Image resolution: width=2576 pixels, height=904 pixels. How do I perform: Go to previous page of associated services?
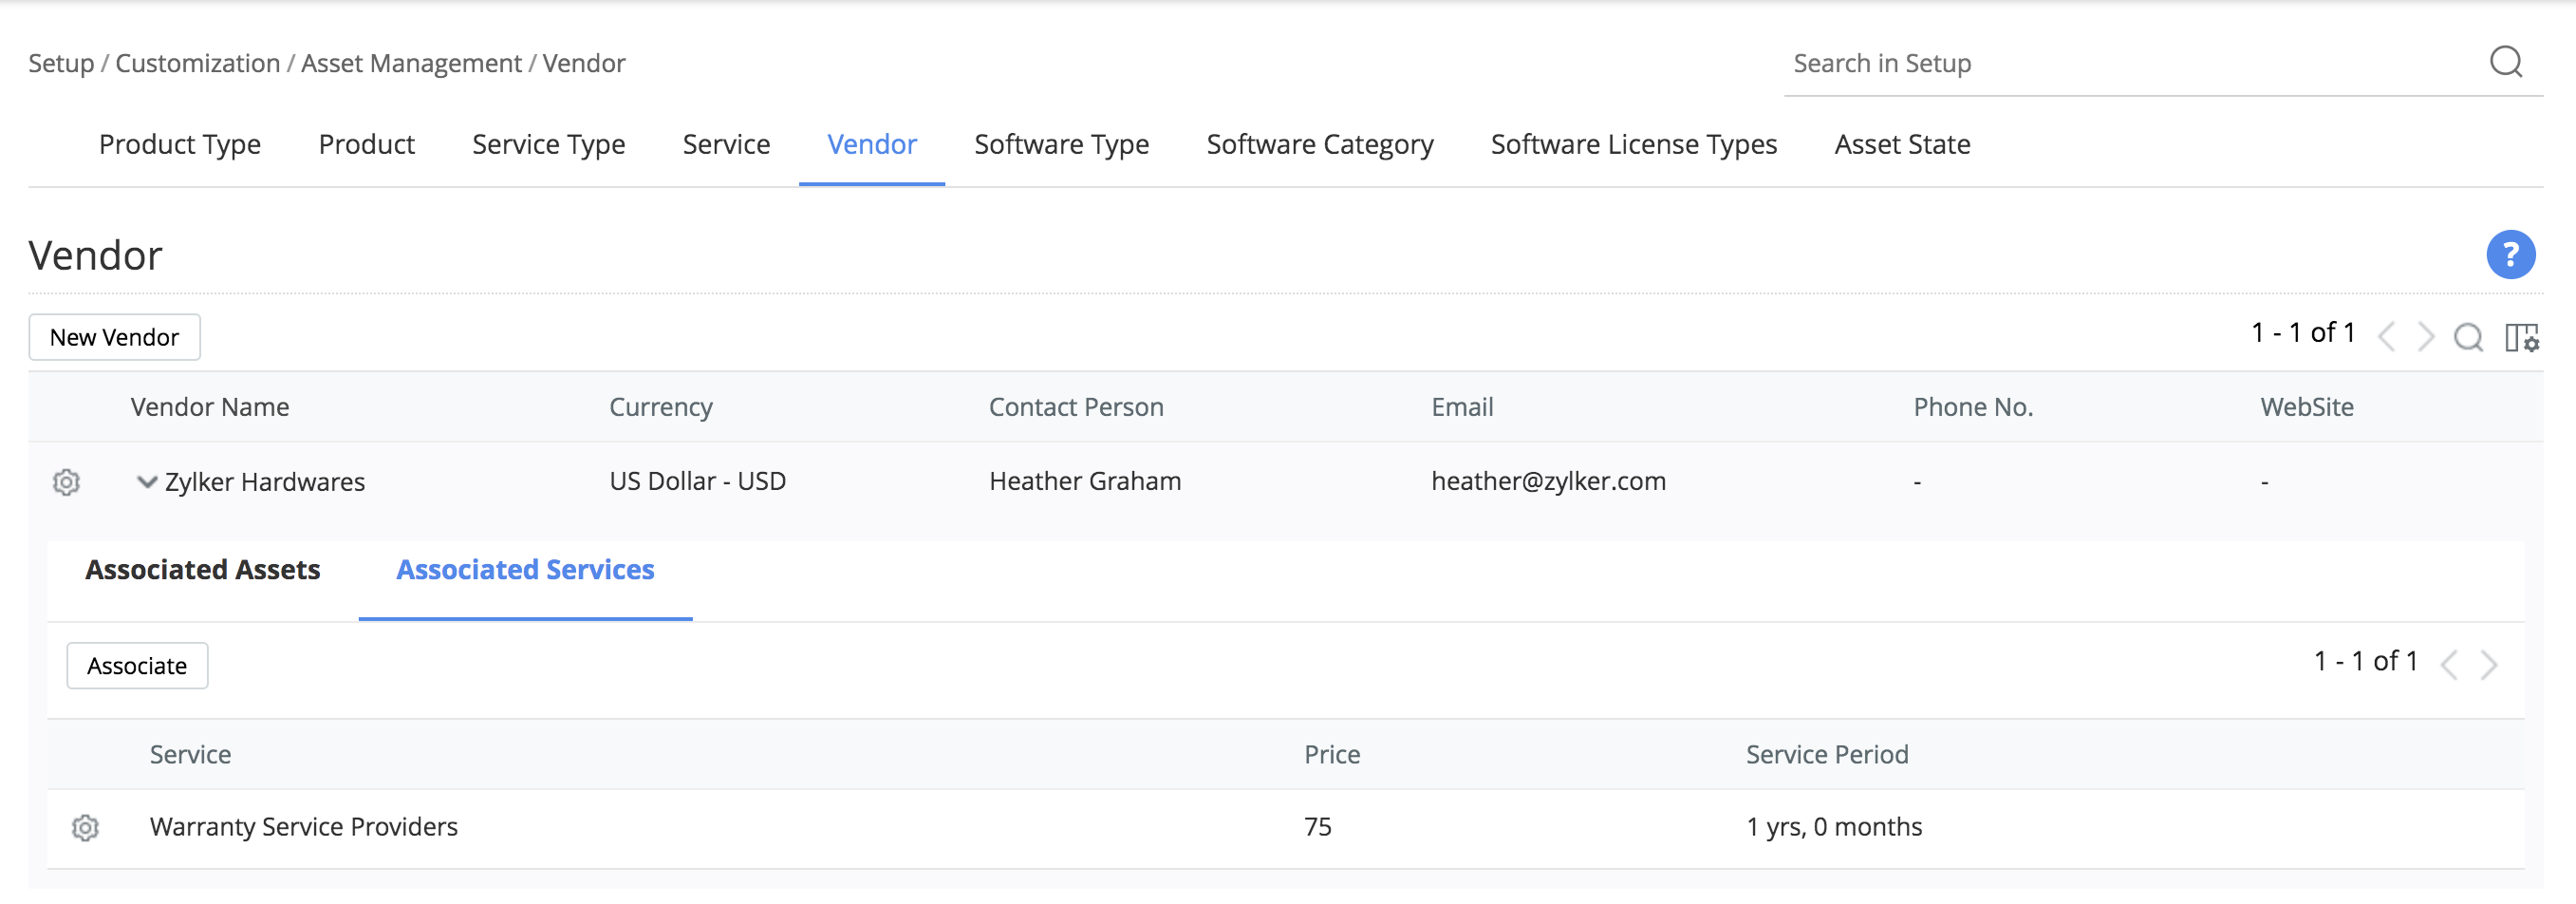[2449, 664]
